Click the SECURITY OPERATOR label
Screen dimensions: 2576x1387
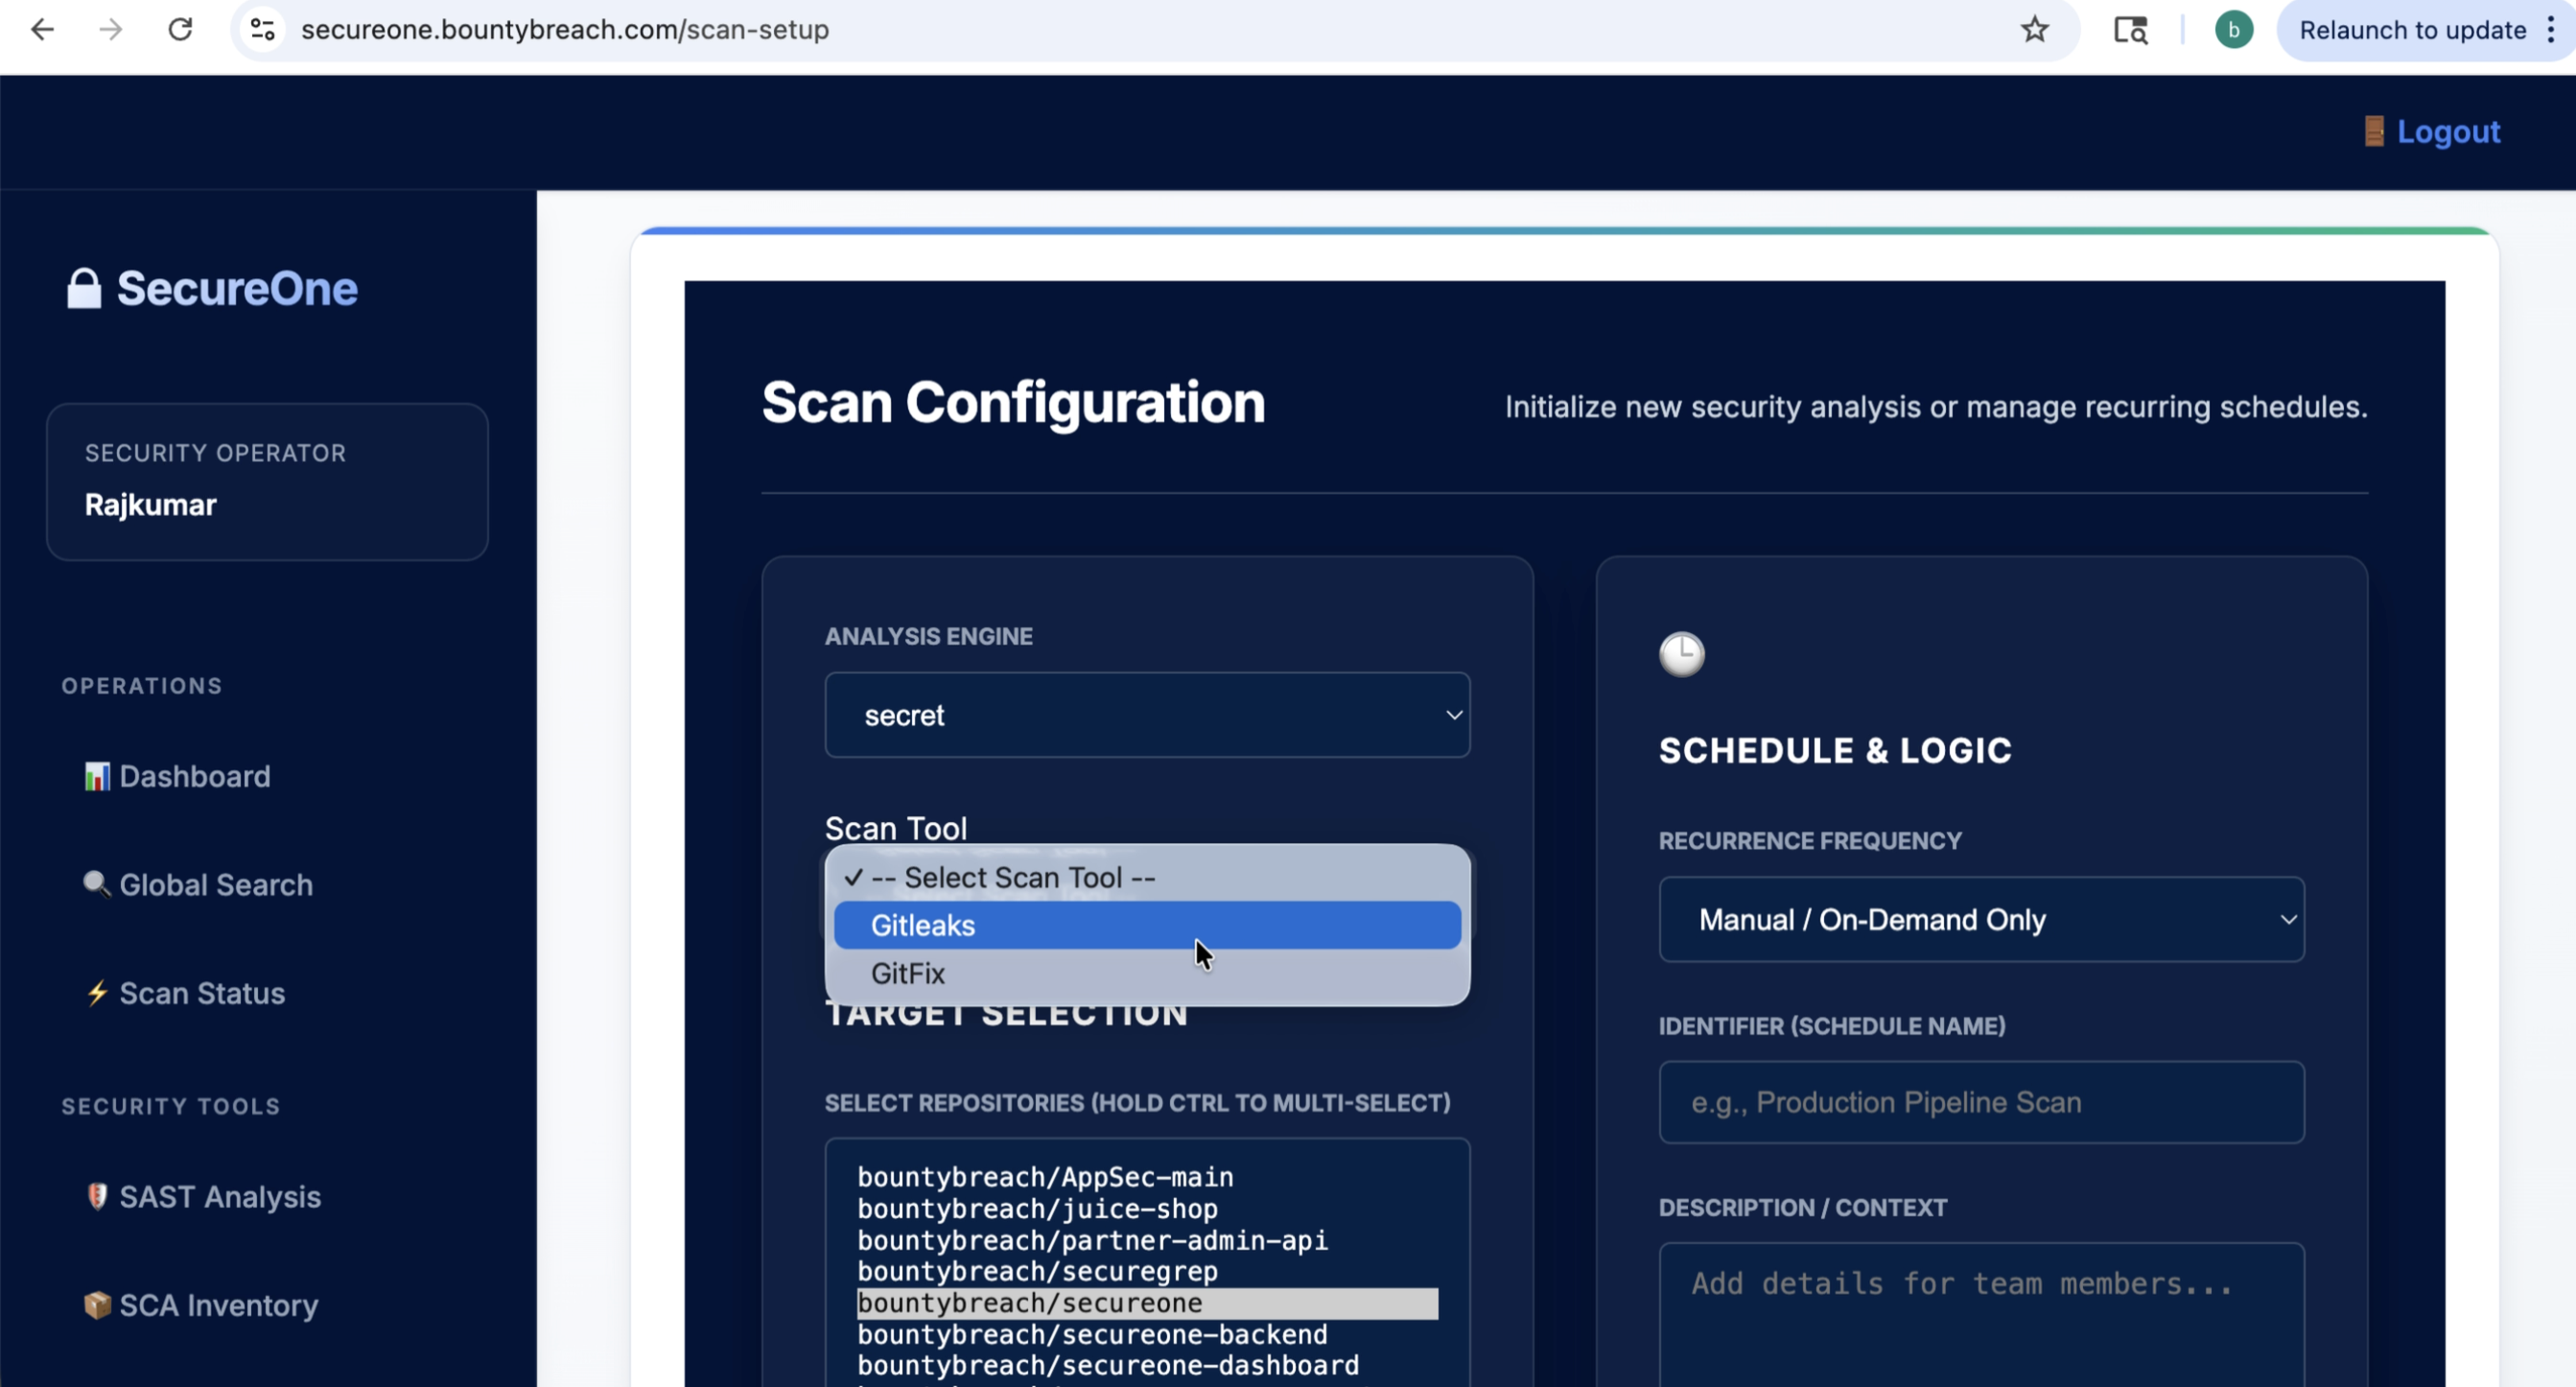(215, 453)
